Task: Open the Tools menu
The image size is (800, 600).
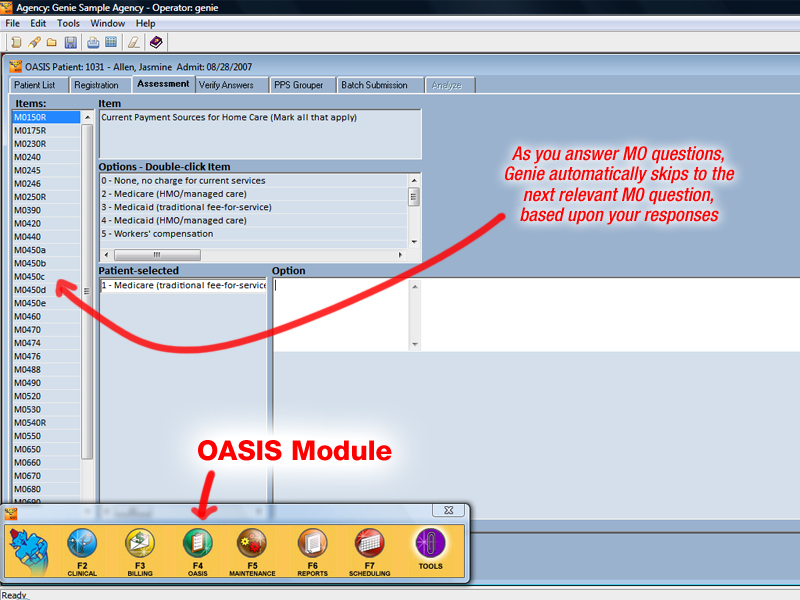Action: pyautogui.click(x=68, y=23)
